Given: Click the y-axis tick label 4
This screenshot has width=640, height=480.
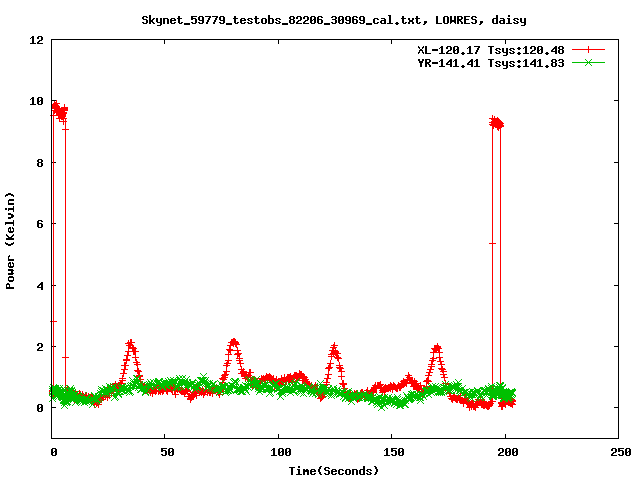Looking at the screenshot, I should tap(40, 286).
